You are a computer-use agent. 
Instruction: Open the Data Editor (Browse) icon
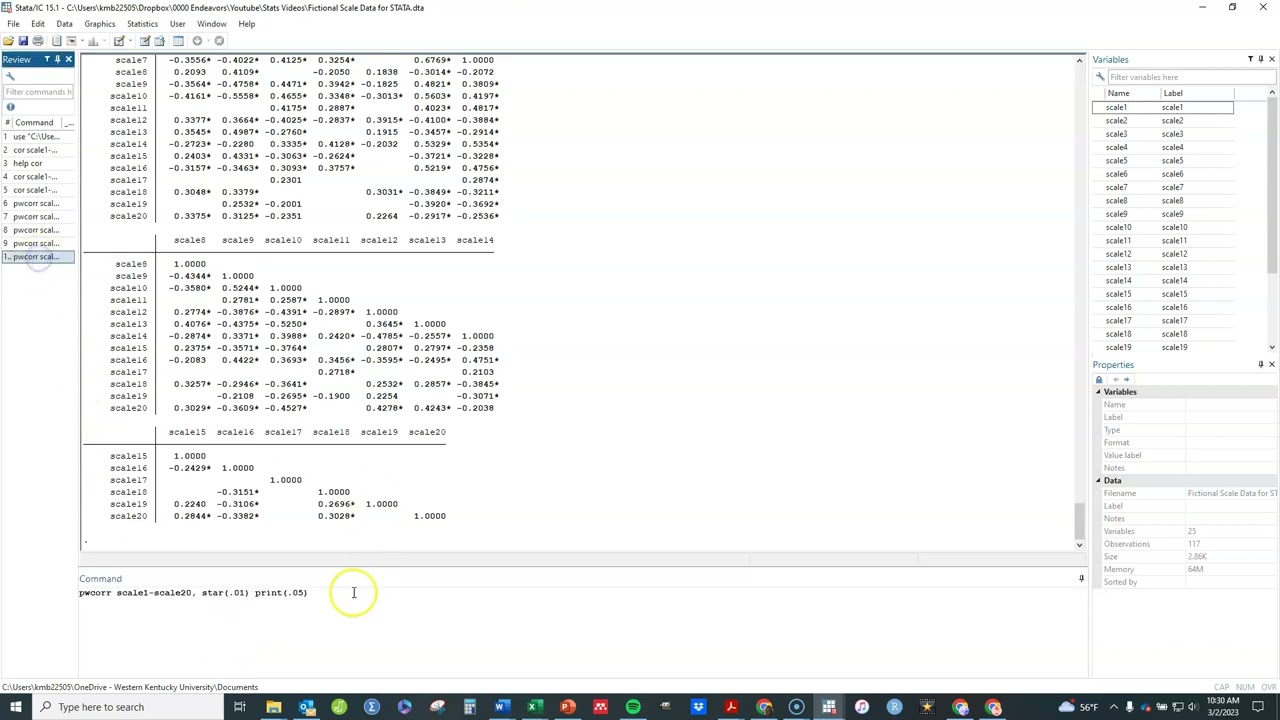159,41
